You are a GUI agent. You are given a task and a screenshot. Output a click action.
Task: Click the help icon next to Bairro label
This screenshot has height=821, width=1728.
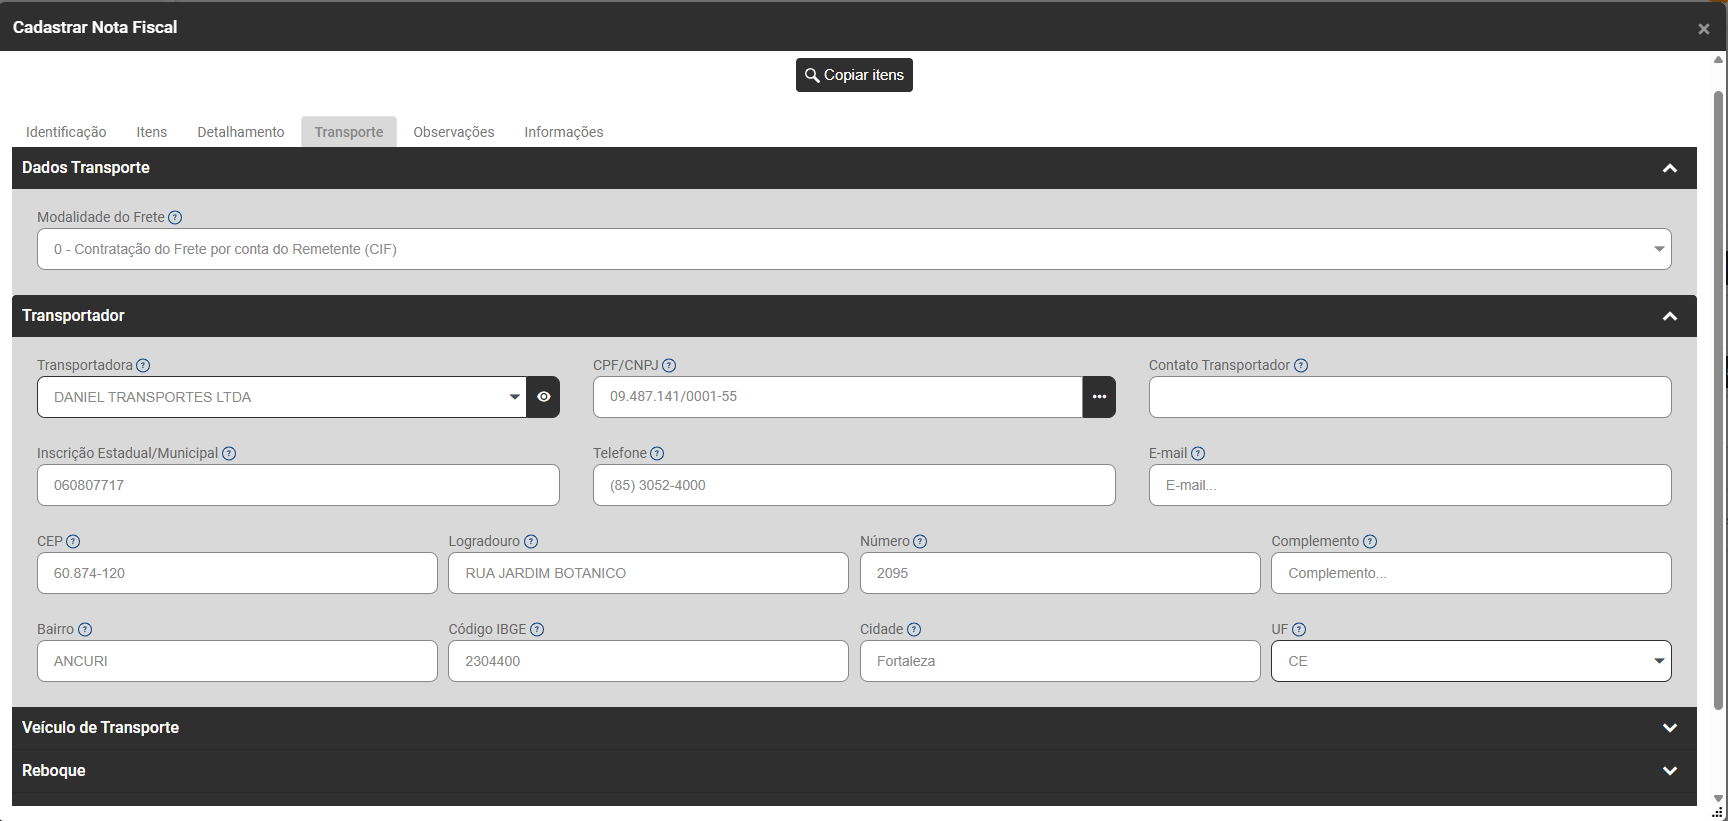[x=85, y=629]
